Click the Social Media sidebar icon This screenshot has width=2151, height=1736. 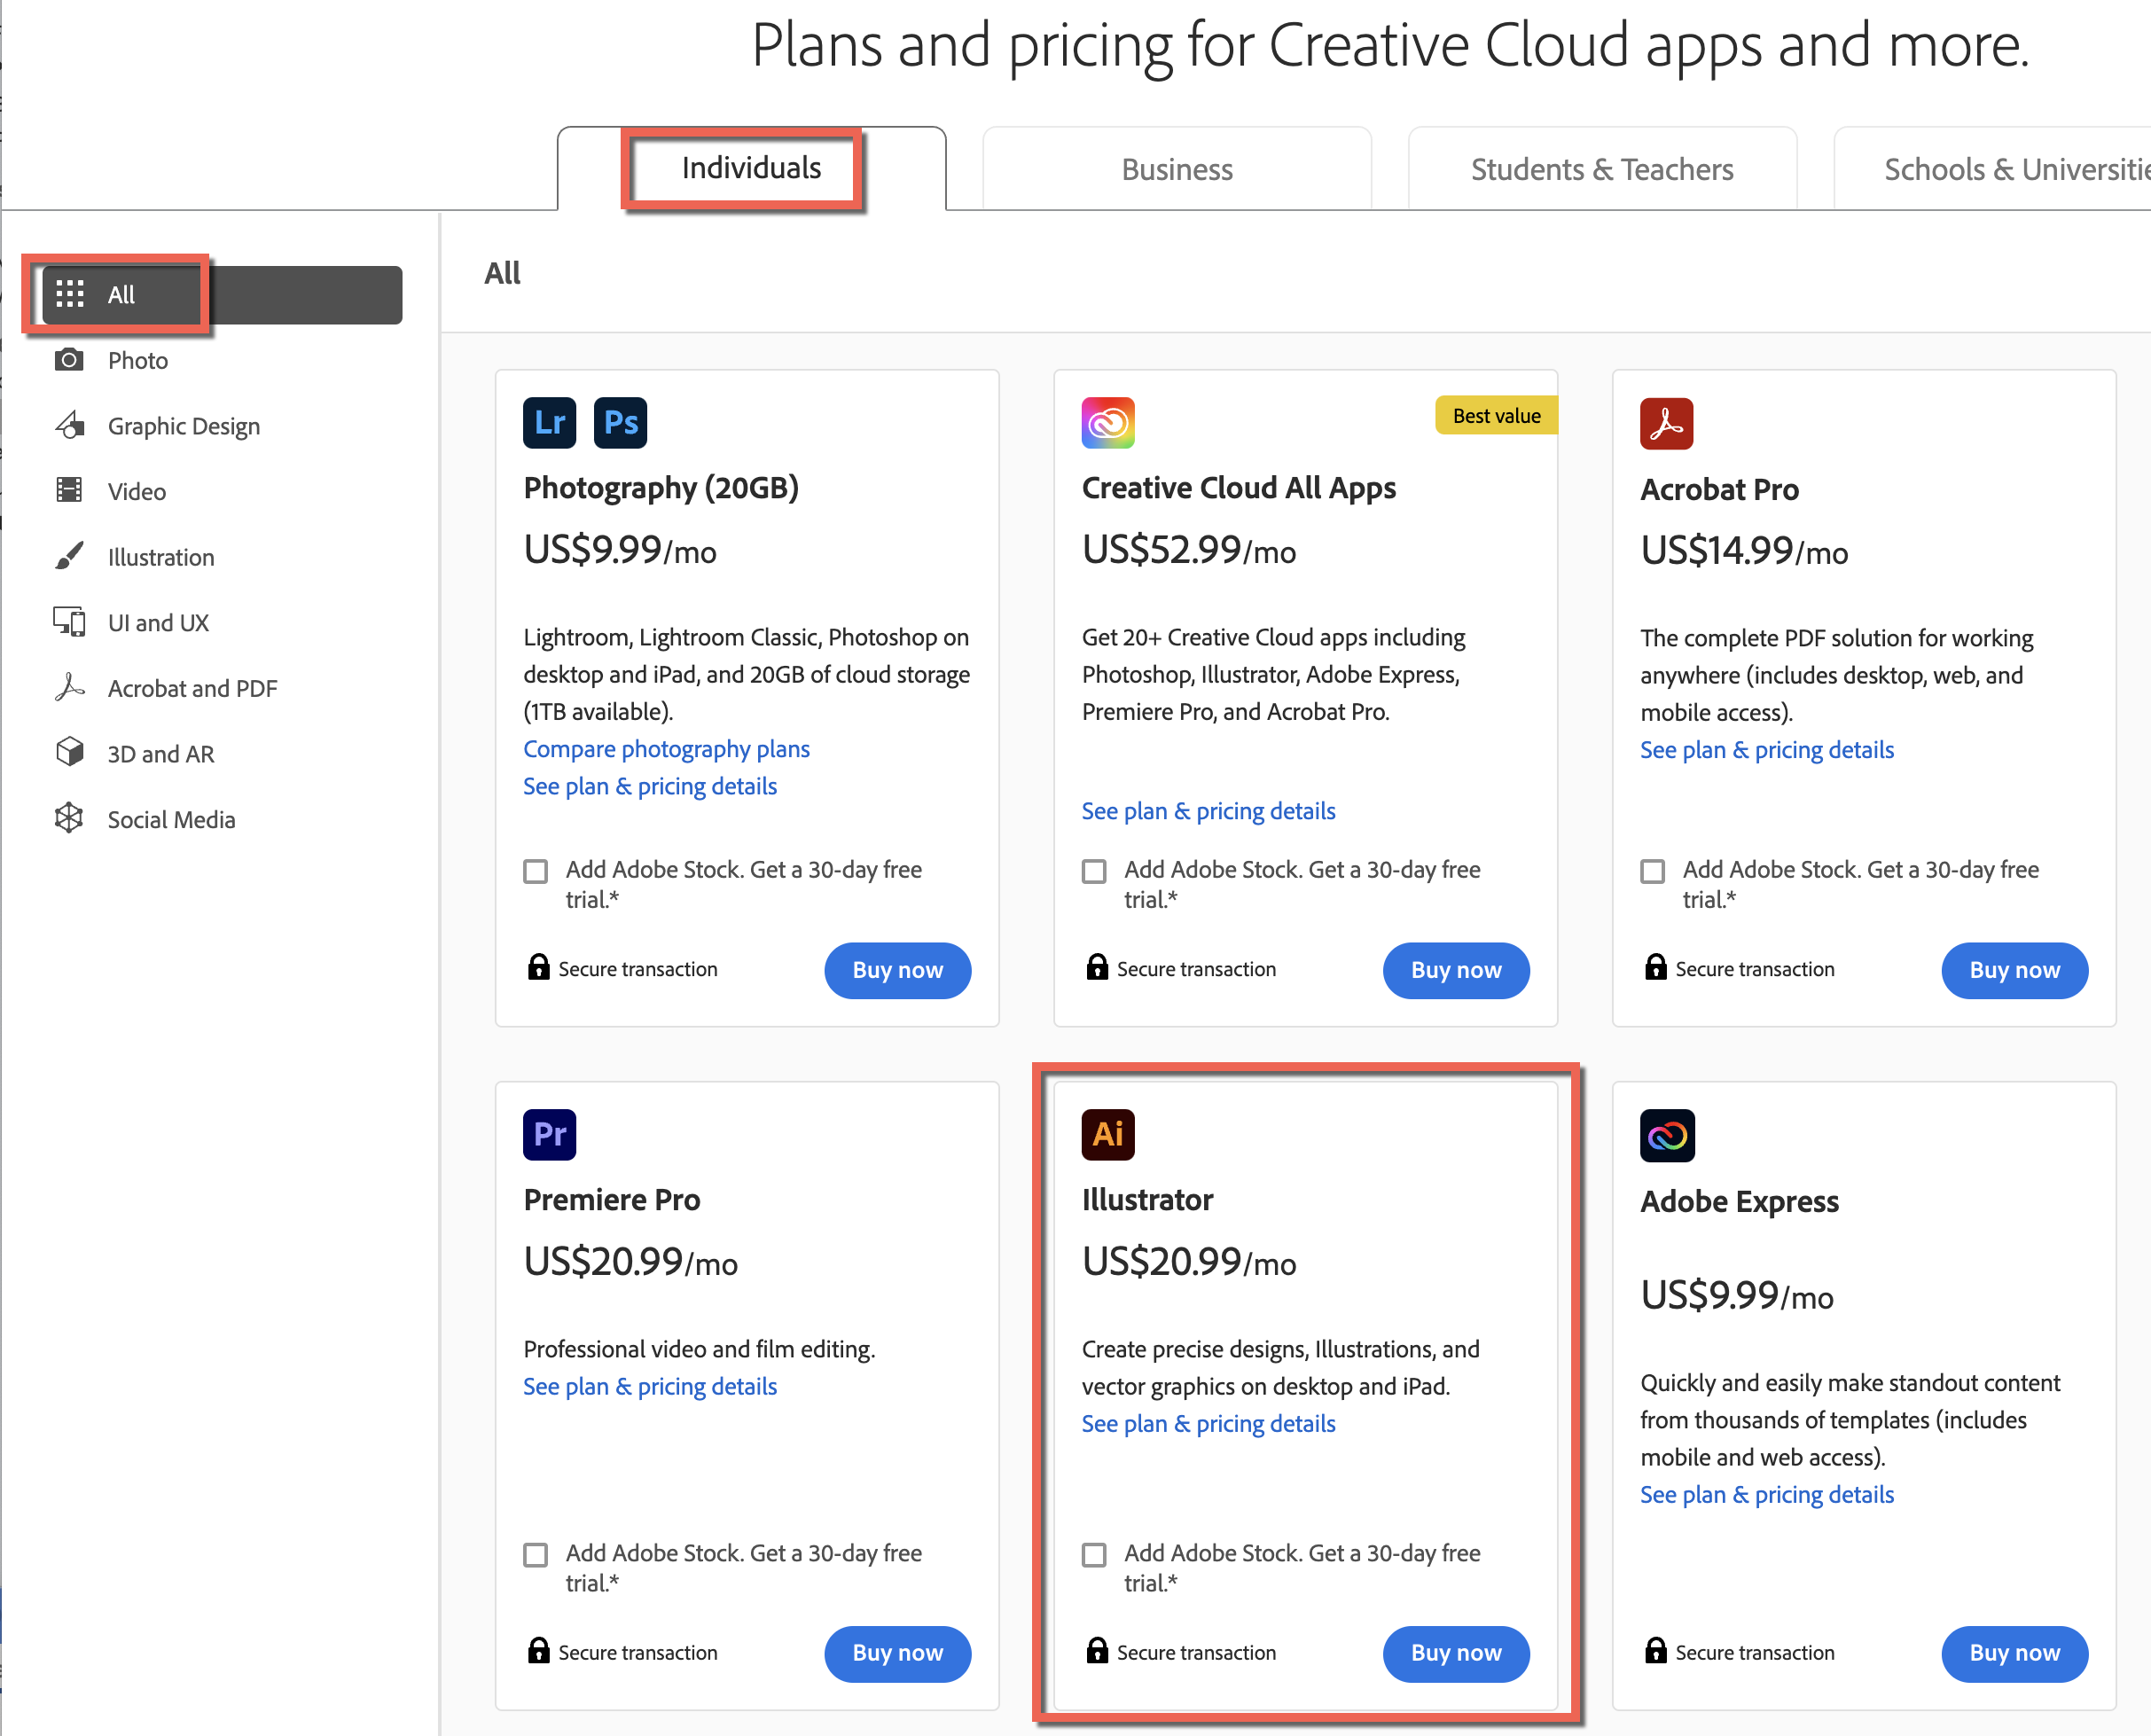[70, 818]
